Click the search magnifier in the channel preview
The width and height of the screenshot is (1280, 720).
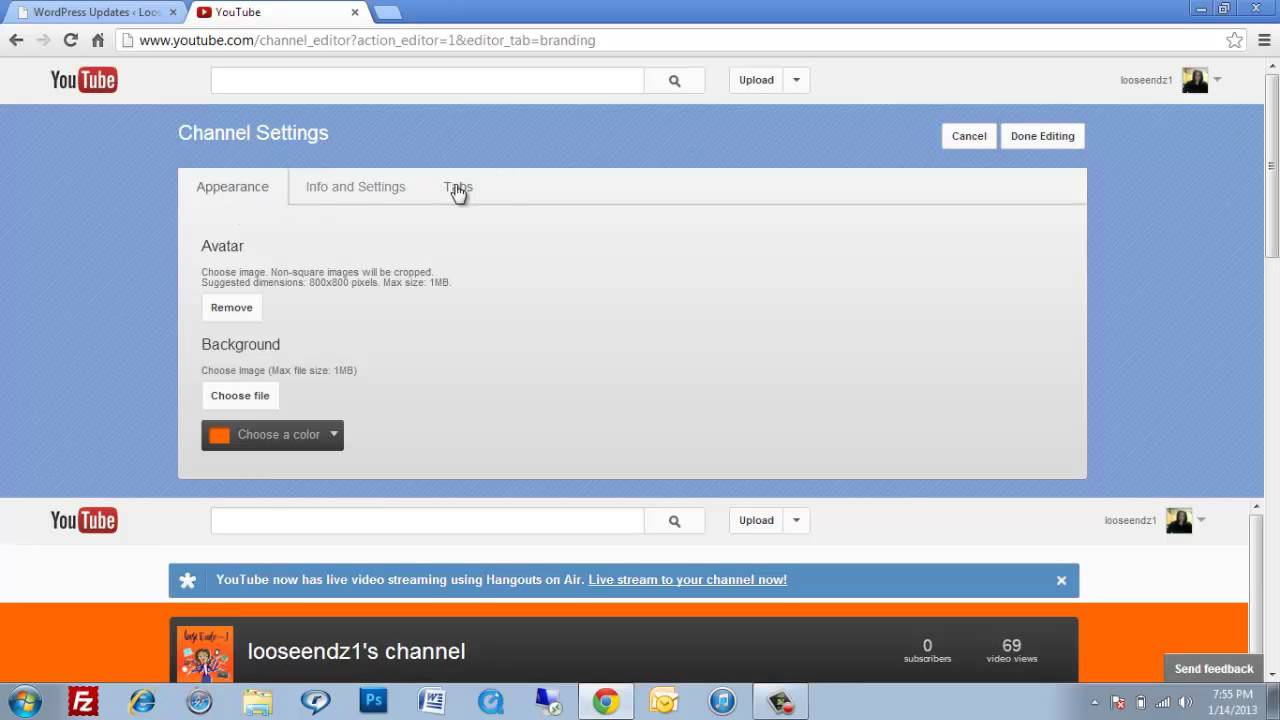pyautogui.click(x=674, y=520)
